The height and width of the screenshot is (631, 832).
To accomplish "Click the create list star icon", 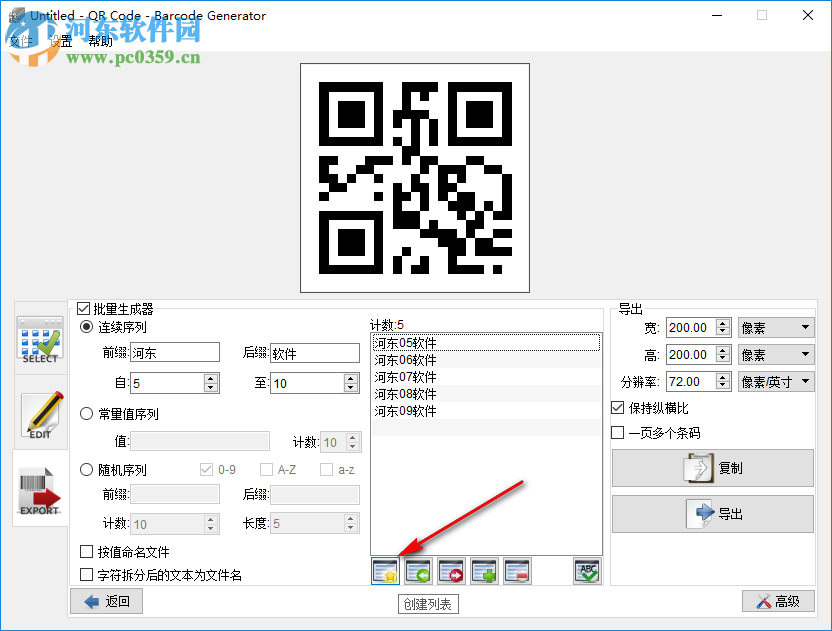I will 385,570.
